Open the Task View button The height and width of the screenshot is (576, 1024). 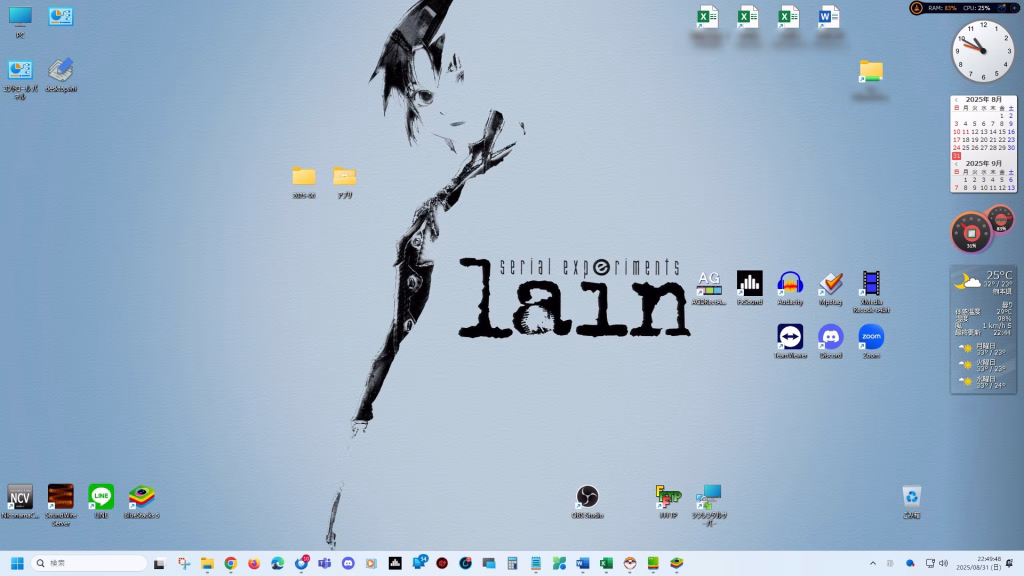coord(159,563)
